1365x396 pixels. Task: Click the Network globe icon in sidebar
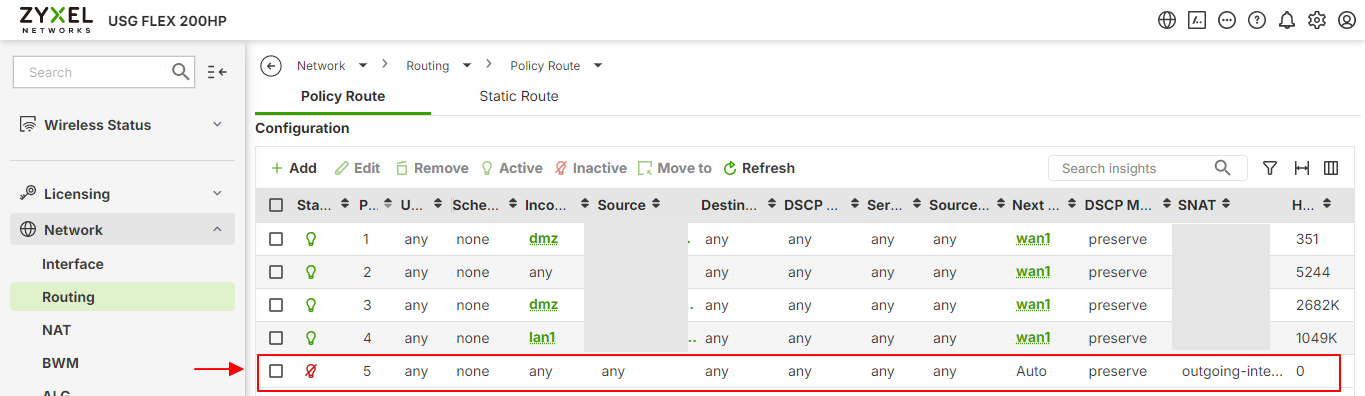pos(27,230)
